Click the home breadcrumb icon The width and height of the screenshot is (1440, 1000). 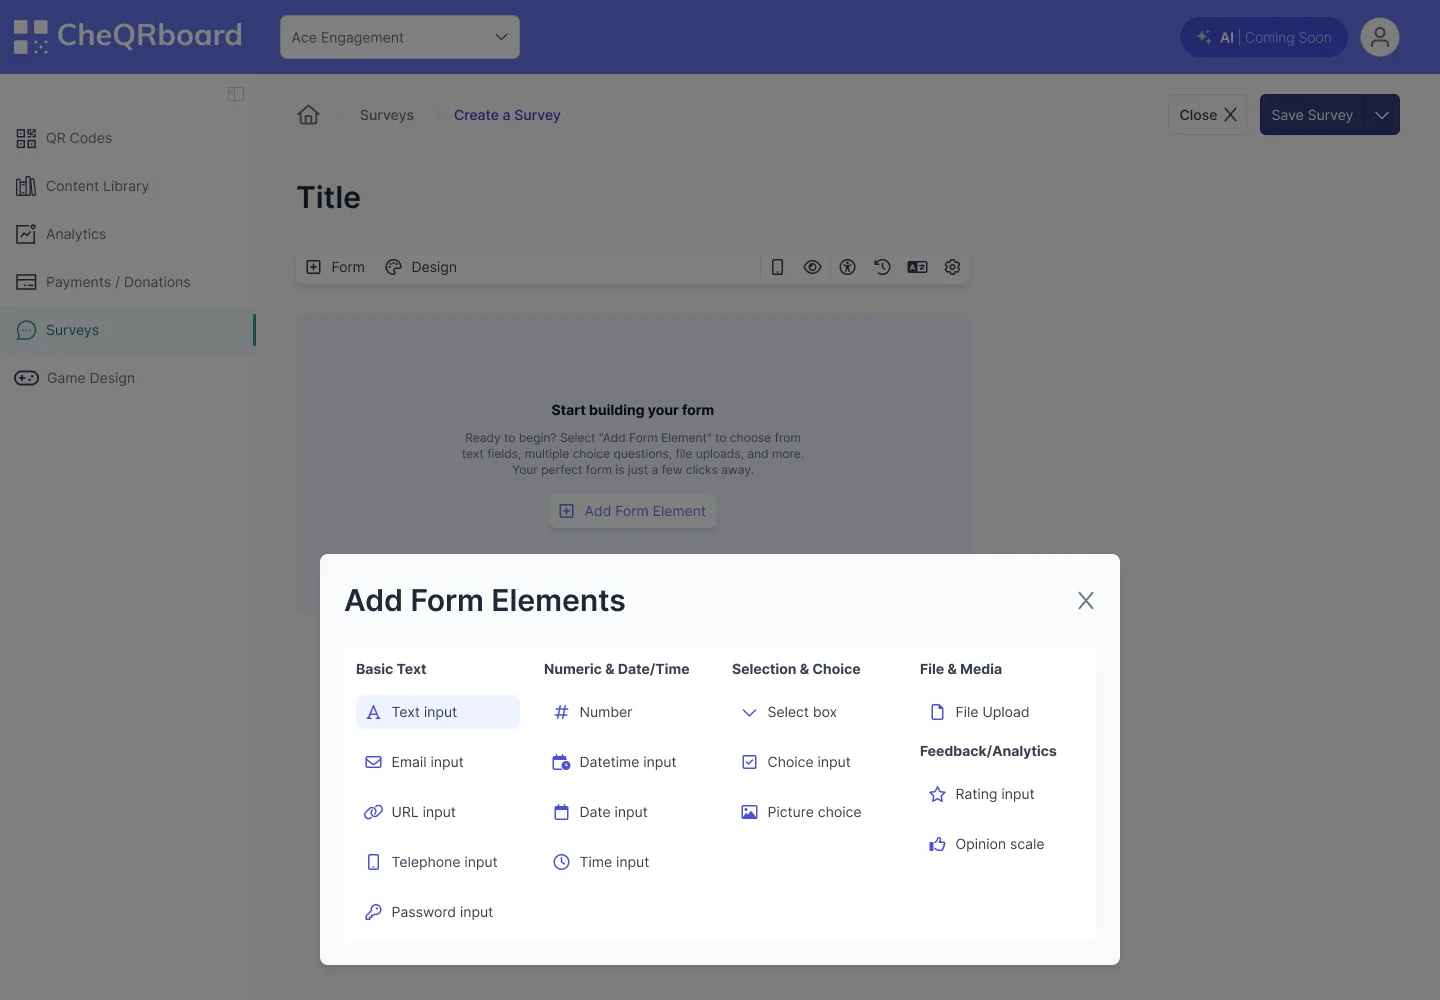tap(309, 115)
